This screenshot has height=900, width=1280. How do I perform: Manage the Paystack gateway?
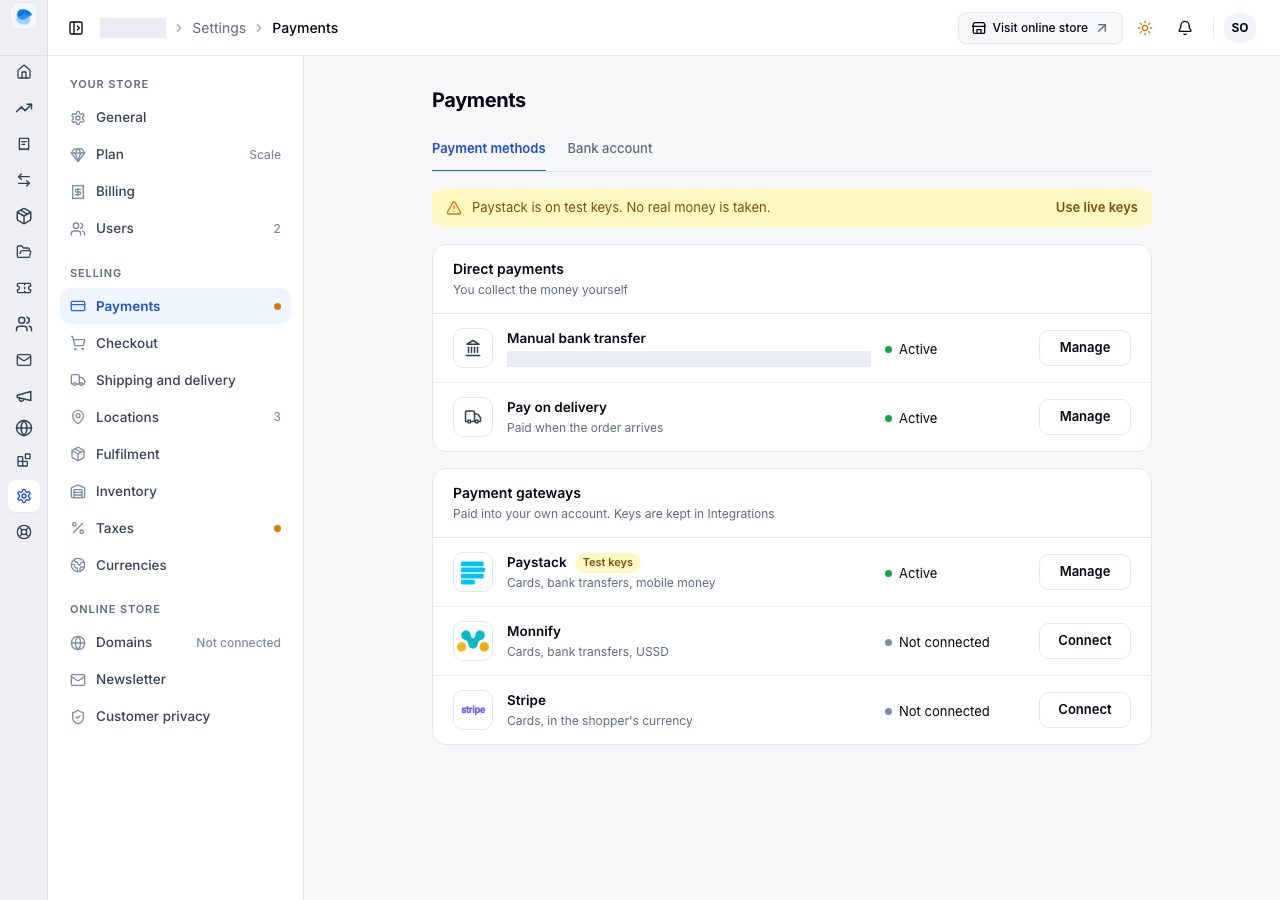click(x=1085, y=572)
